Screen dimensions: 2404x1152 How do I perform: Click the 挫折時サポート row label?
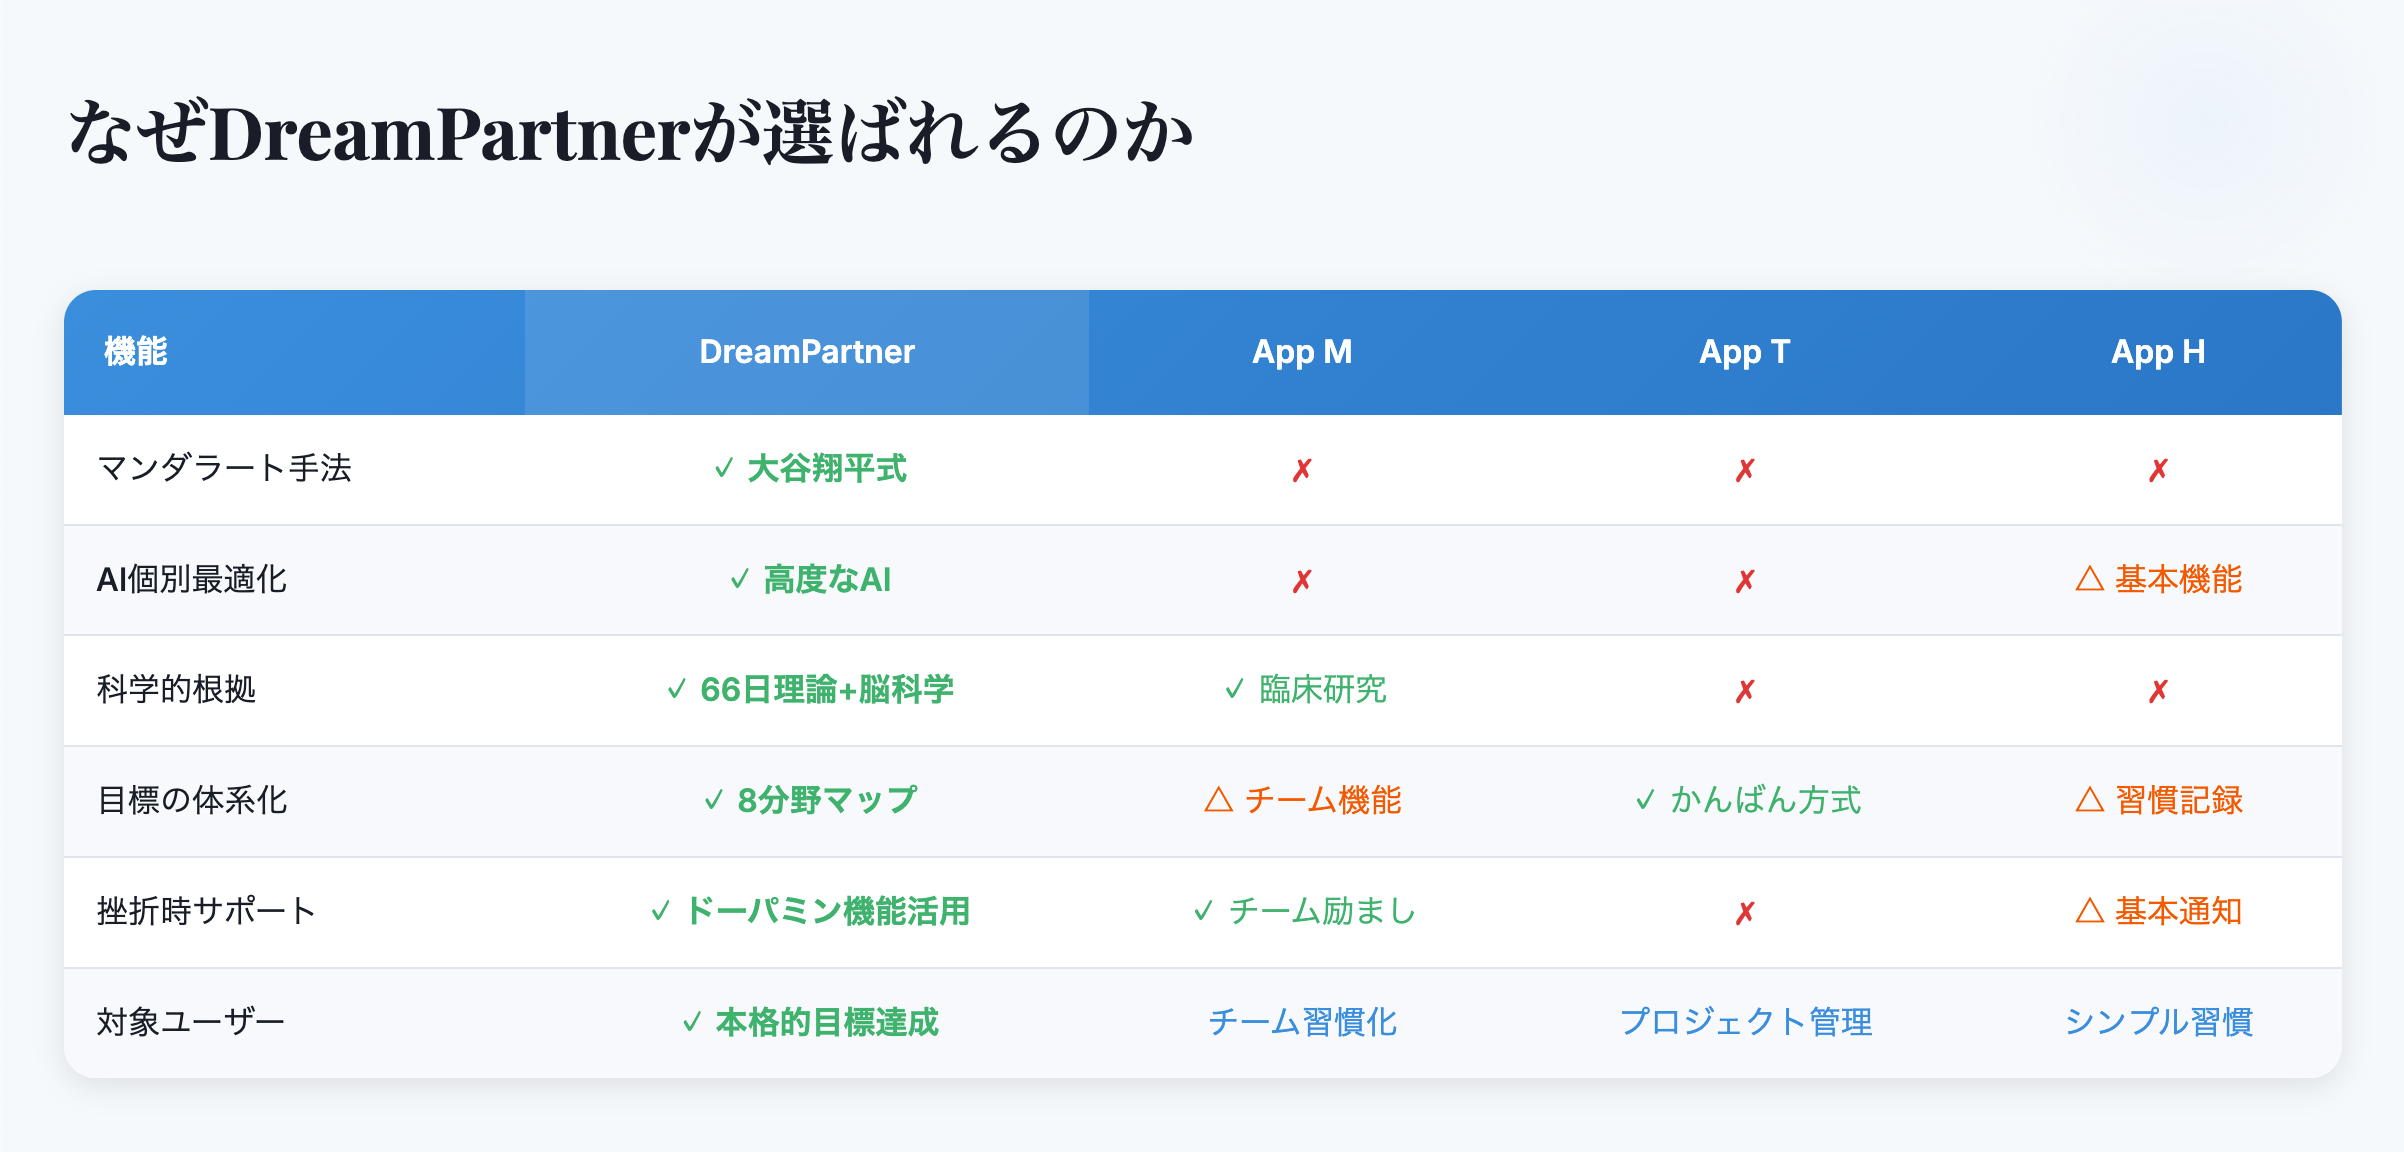206,912
